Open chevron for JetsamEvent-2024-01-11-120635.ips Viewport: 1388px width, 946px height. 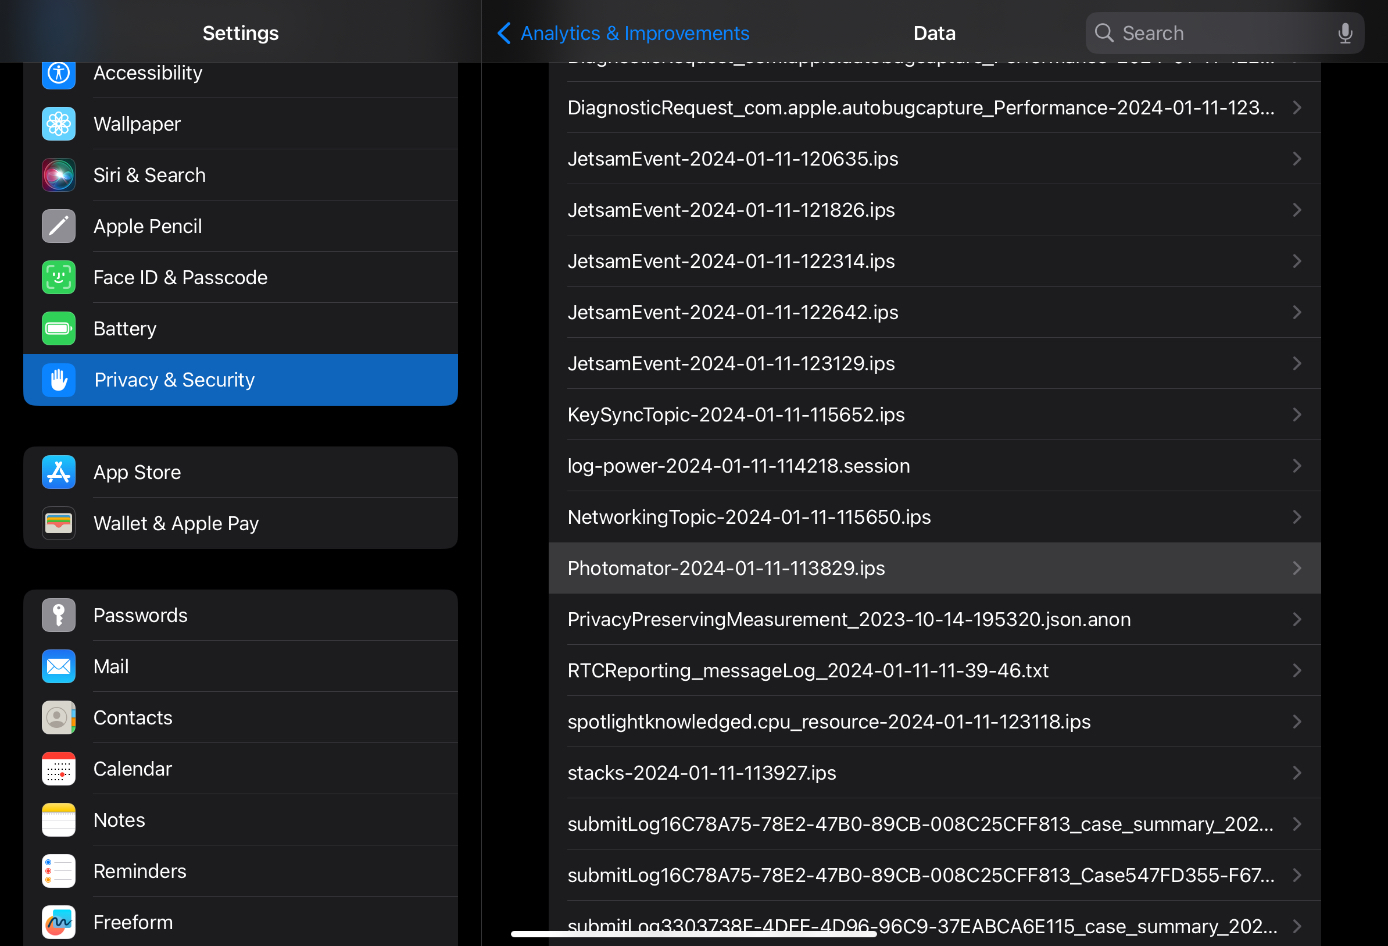point(1297,158)
